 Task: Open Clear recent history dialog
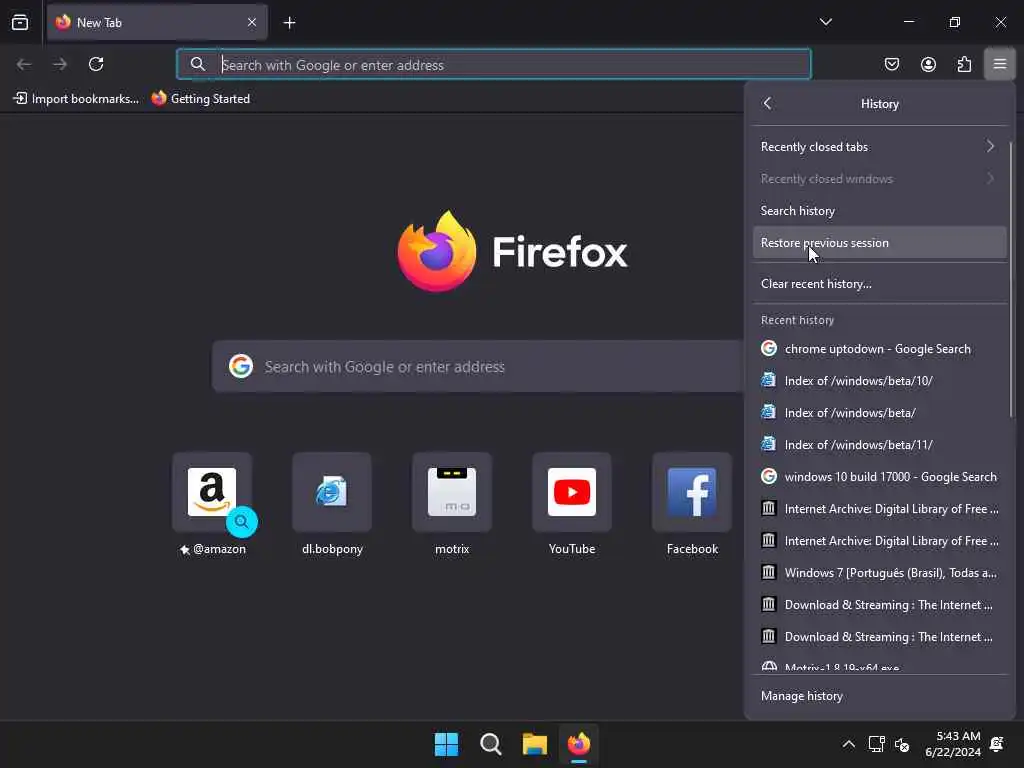click(879, 283)
